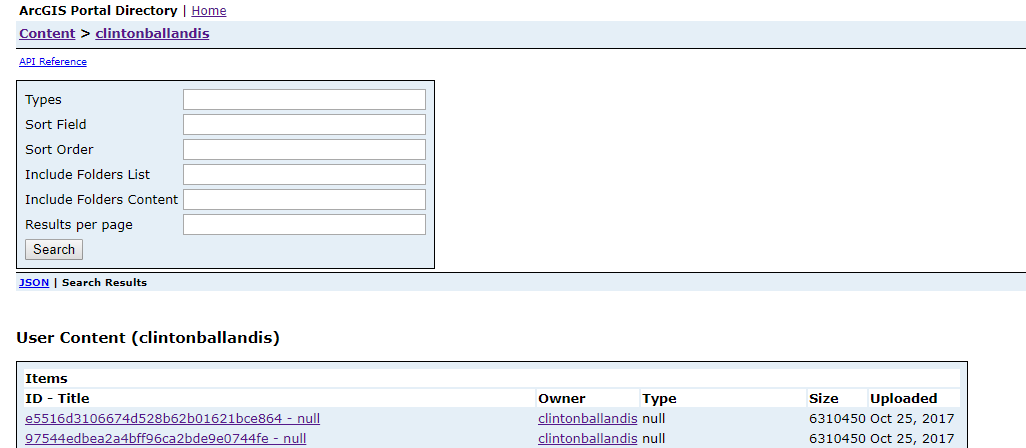Open owner clintonballandis link in first row

tap(588, 419)
